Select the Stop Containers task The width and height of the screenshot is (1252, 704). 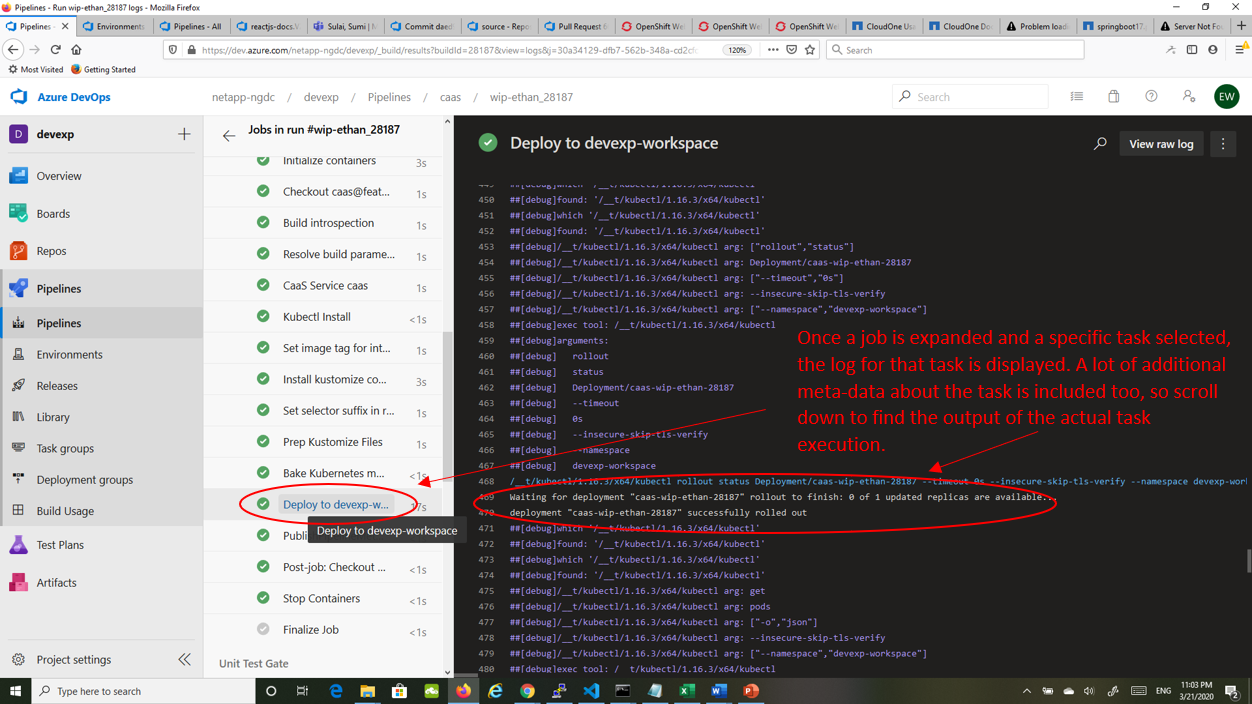(x=321, y=598)
